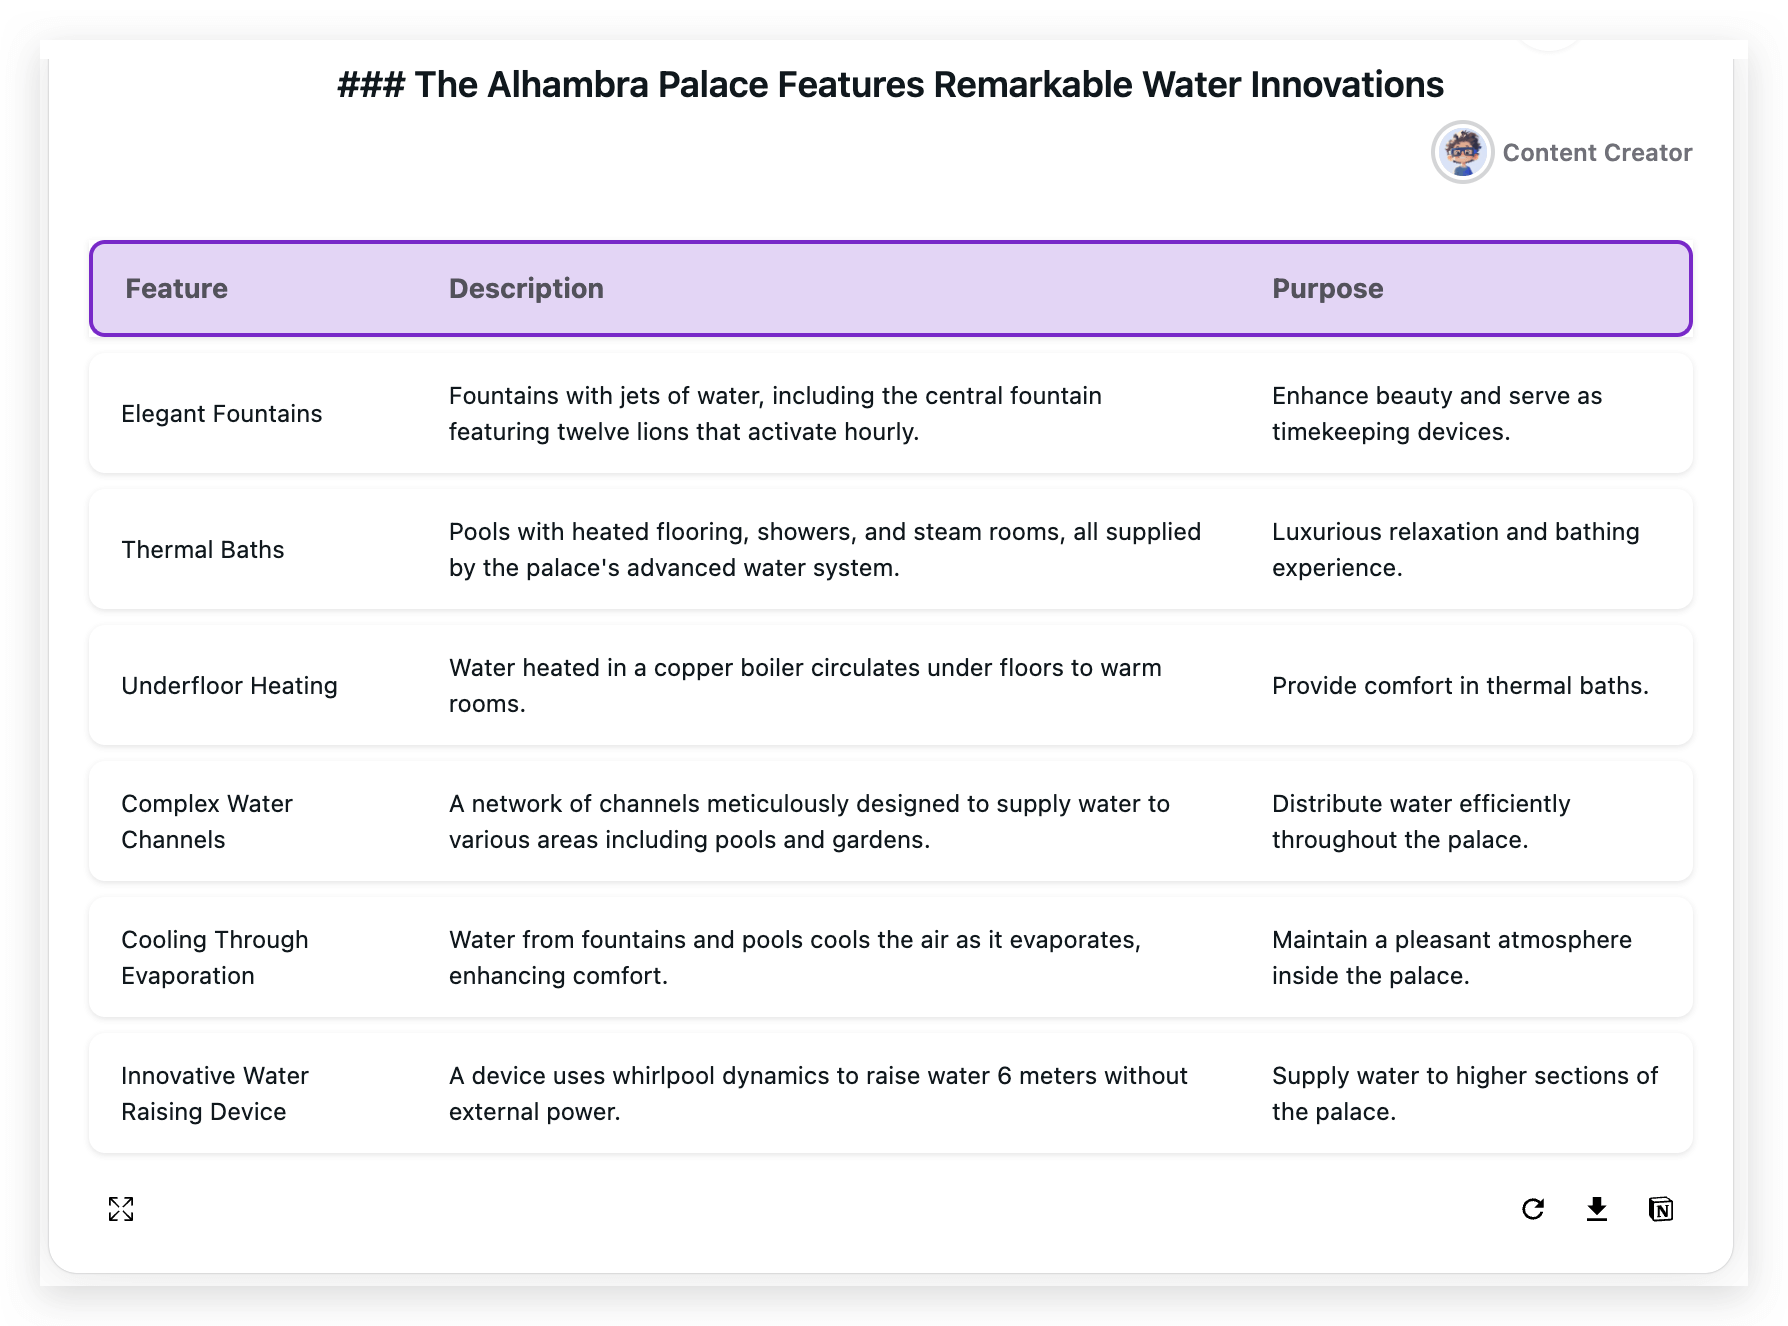
Task: Select the Feature column header
Action: tap(176, 288)
